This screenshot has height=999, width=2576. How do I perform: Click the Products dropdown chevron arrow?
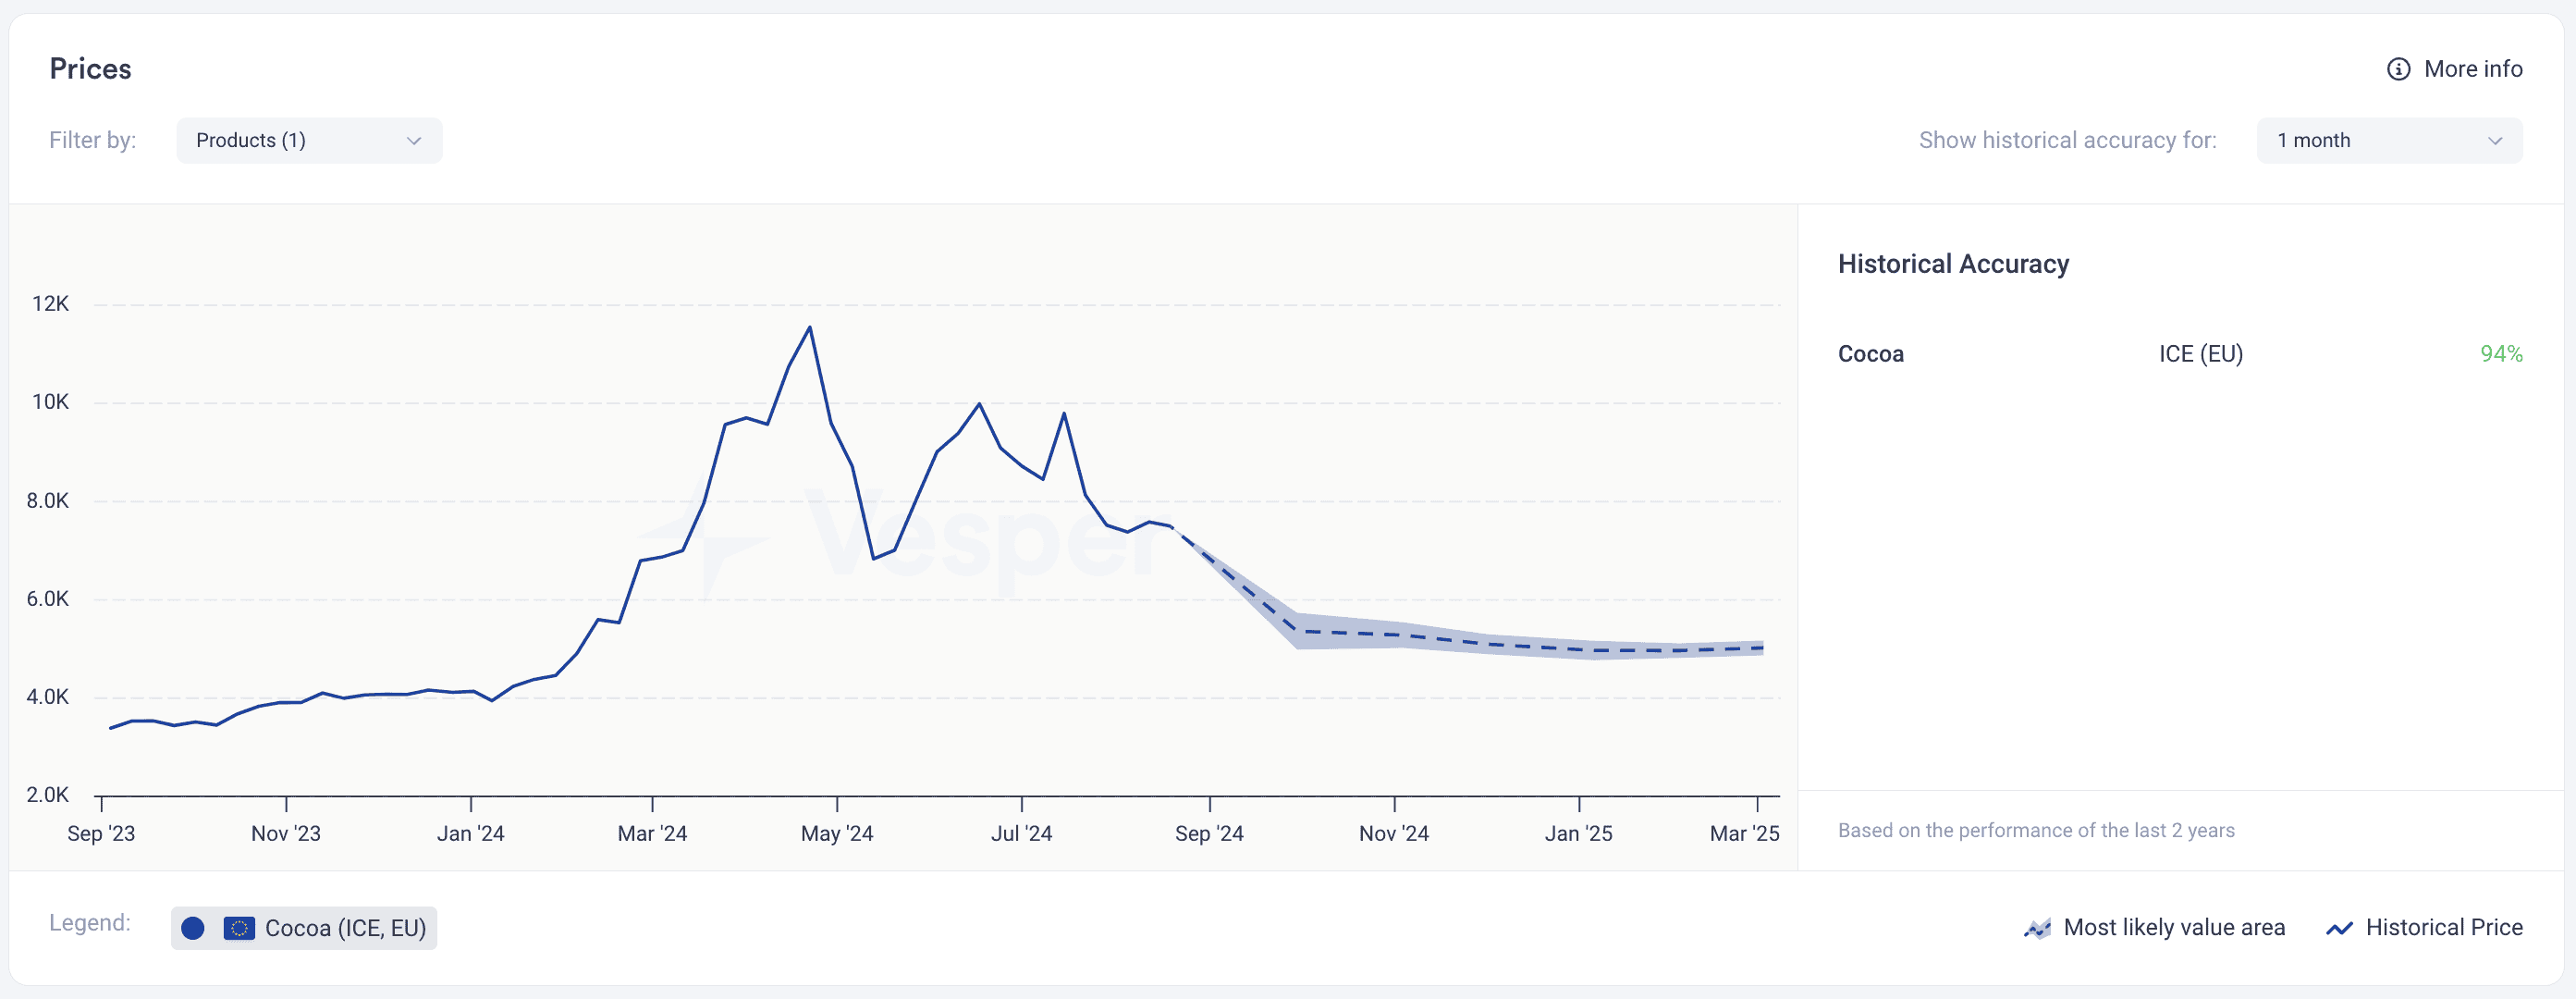pyautogui.click(x=414, y=141)
